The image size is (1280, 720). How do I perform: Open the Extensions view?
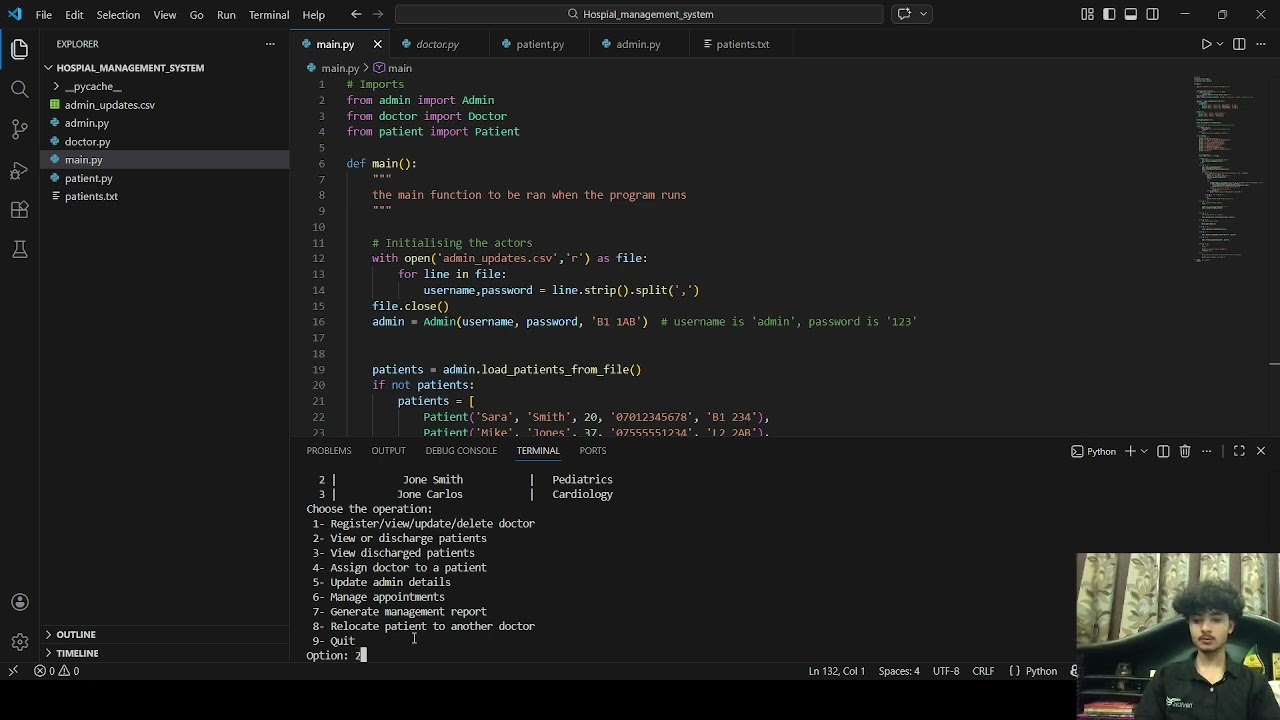[19, 210]
